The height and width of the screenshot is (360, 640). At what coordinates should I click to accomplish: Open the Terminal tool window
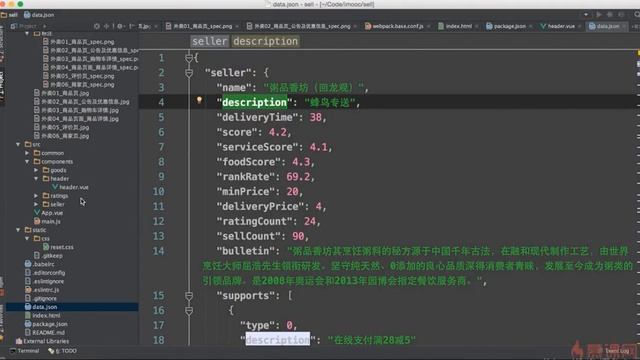point(24,351)
